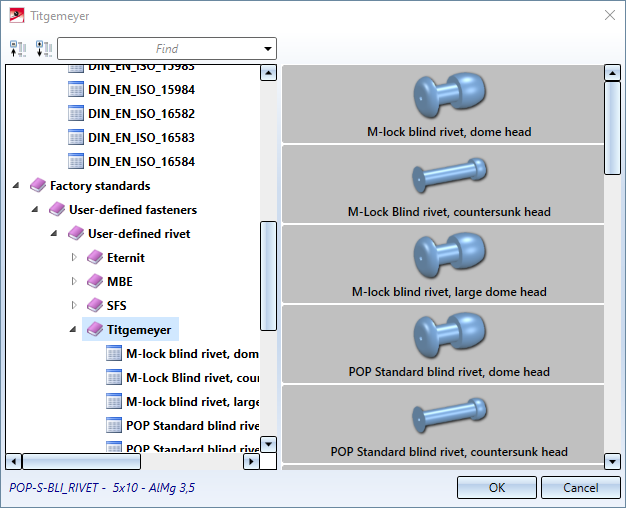Select the DIN_EN_ISO_15984 table icon
626x508 pixels.
(76, 89)
